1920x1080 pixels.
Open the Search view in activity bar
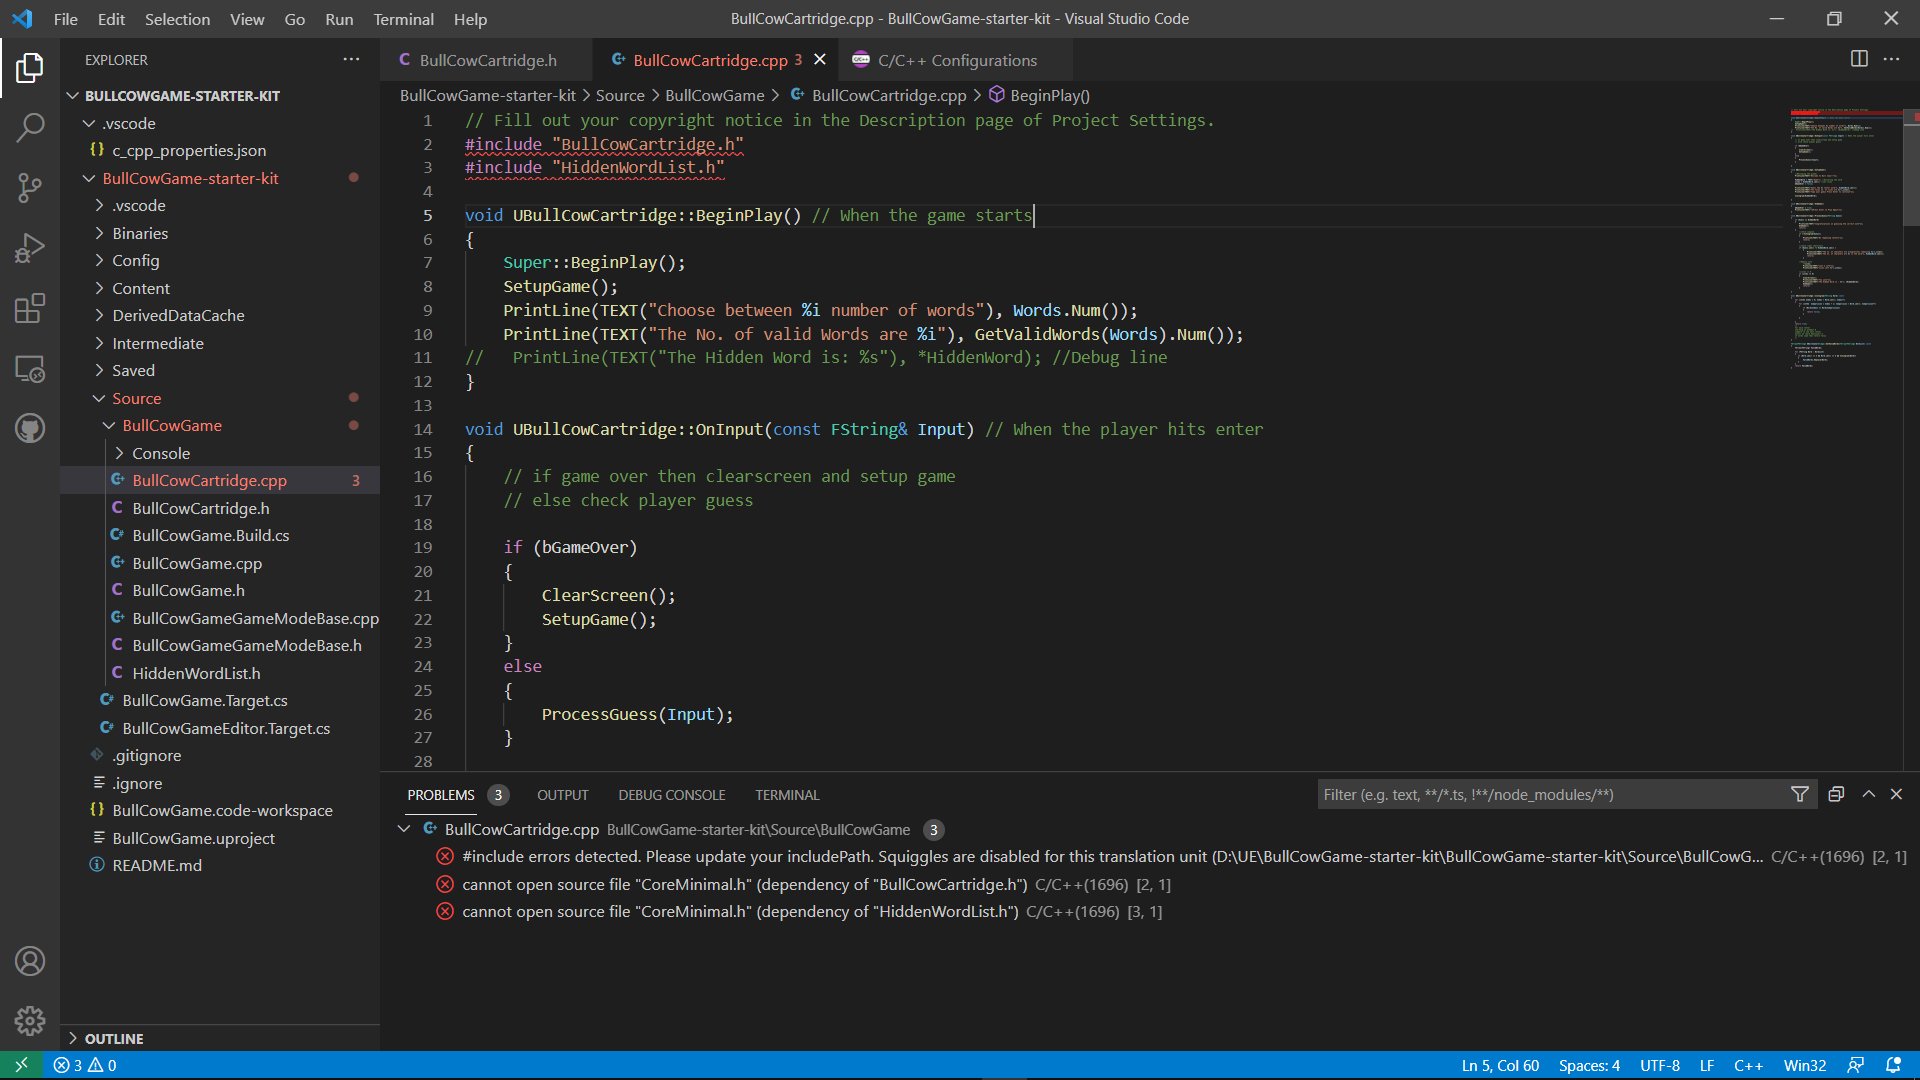tap(30, 127)
